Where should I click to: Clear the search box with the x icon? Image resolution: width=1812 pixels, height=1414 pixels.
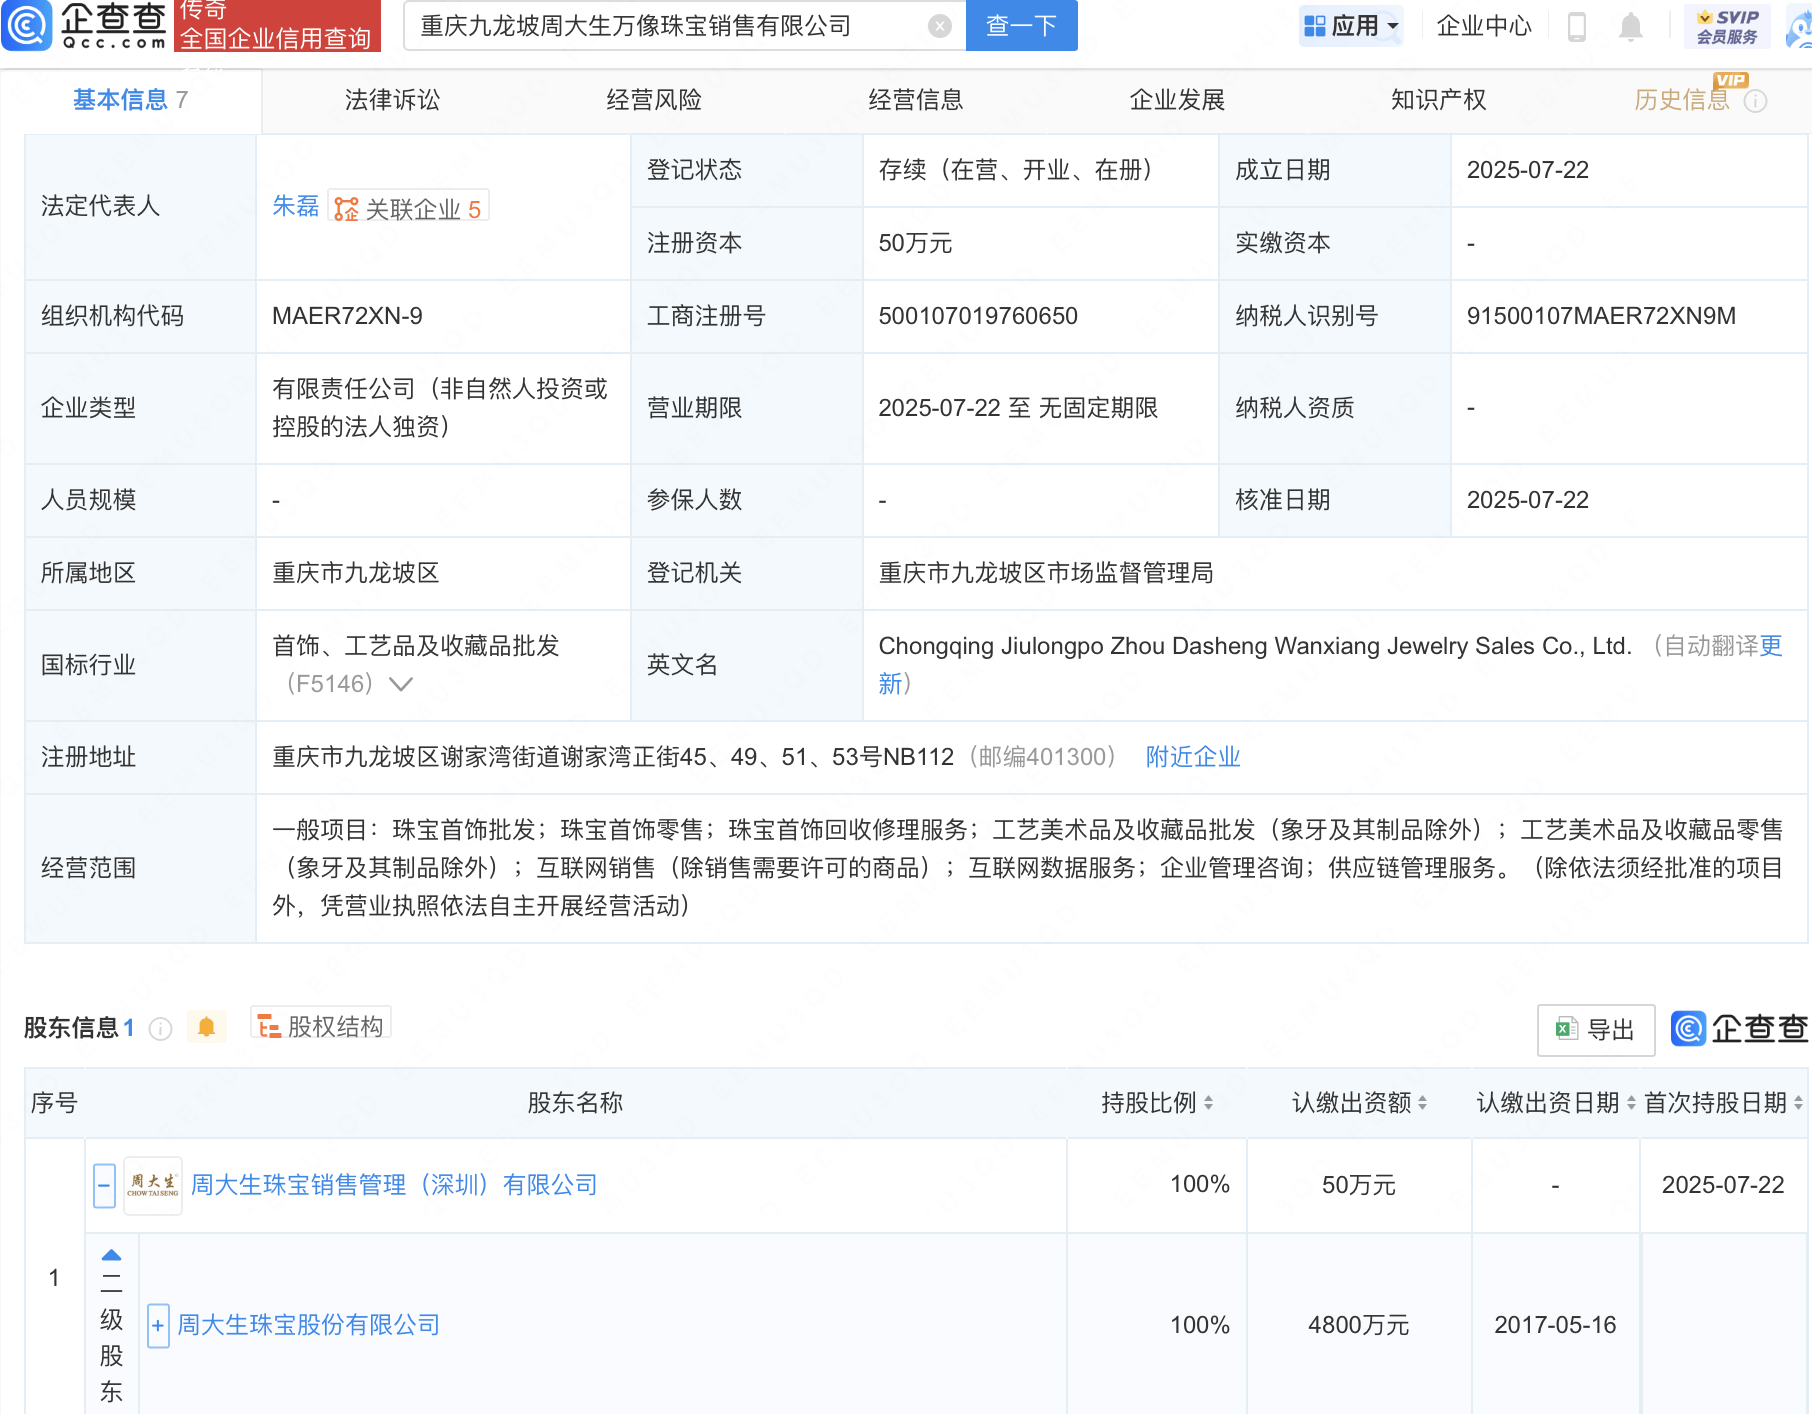[x=937, y=26]
